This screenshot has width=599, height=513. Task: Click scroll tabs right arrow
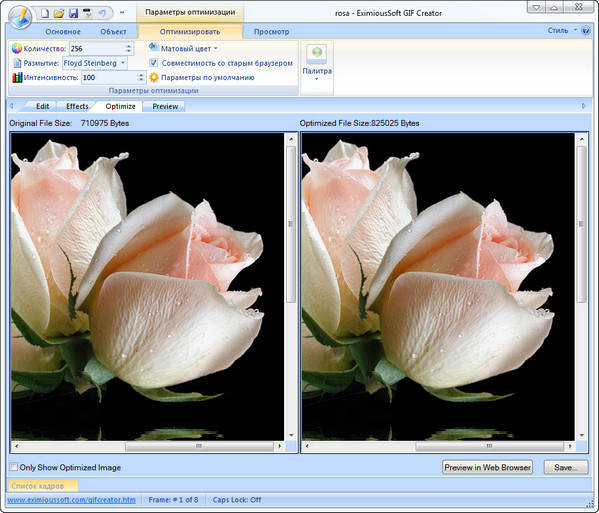(584, 106)
